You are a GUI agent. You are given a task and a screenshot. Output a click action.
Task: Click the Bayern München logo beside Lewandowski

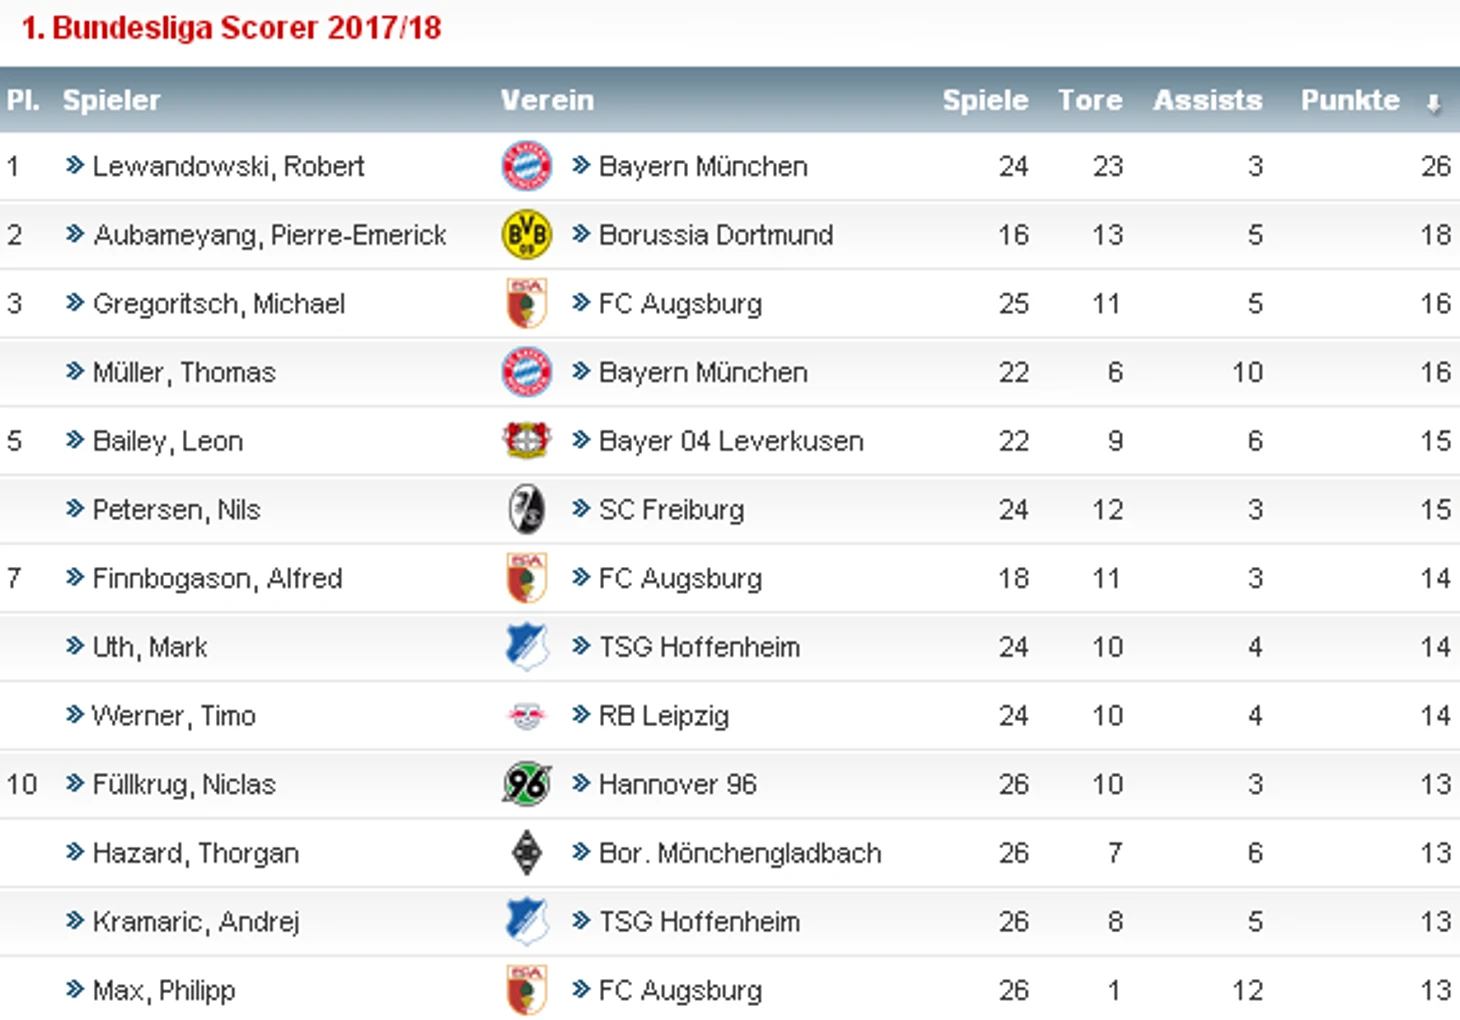(x=526, y=166)
